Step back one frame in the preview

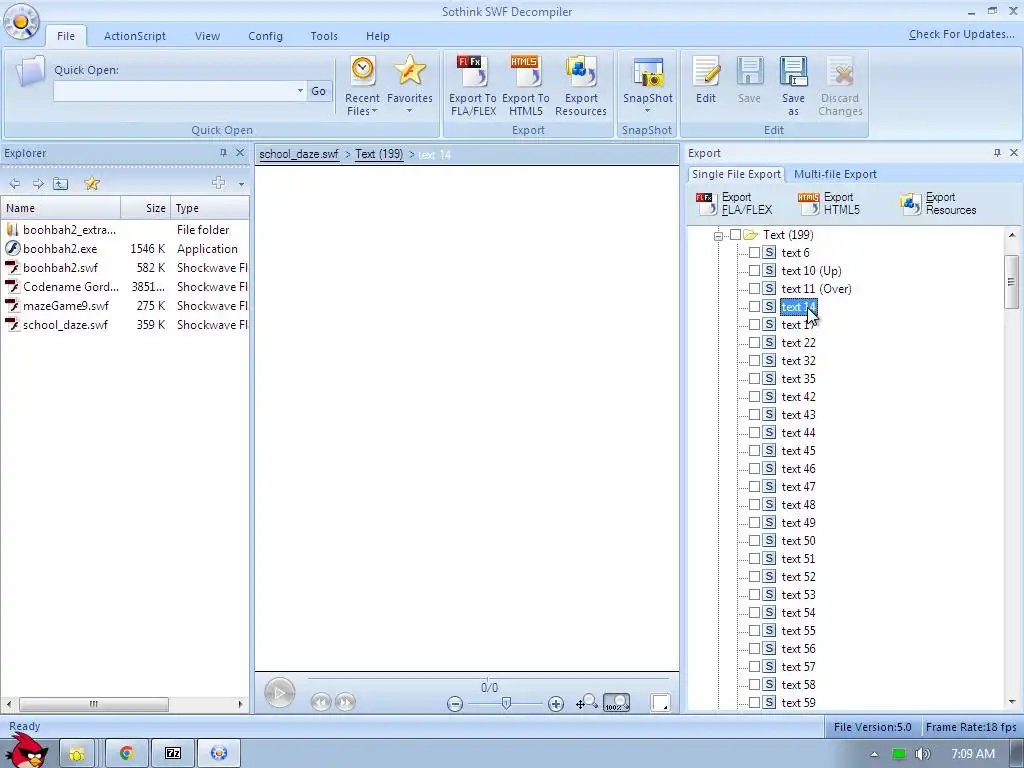321,702
